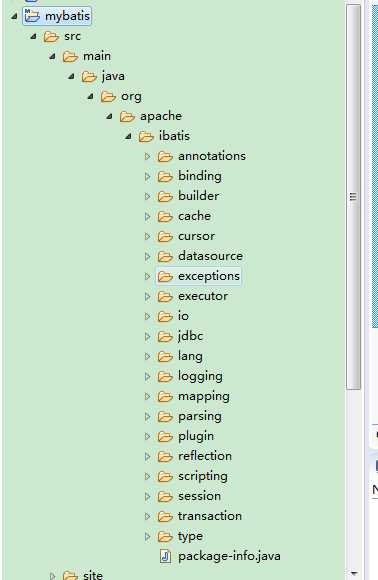Collapse the ibatis folder node
Screen dimensions: 378x580
point(128,136)
